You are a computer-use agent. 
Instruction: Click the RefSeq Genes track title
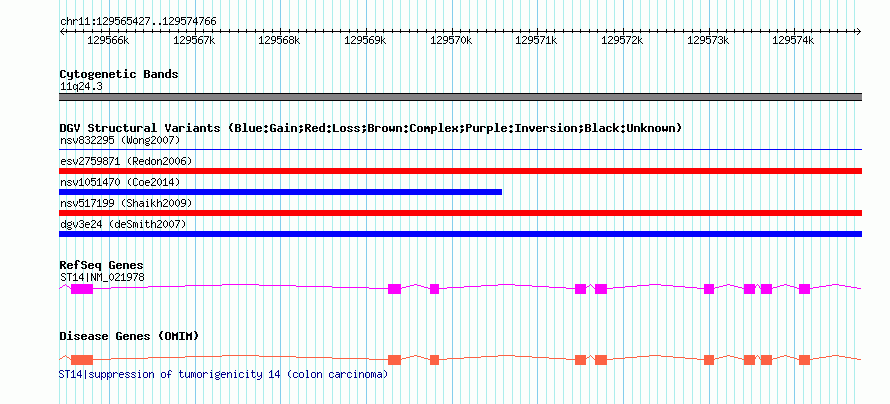pyautogui.click(x=102, y=266)
